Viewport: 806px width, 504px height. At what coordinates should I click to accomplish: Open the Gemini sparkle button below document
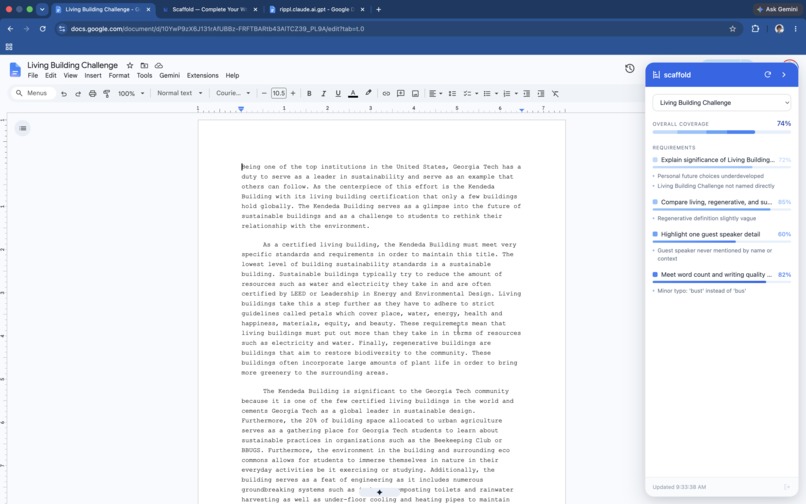379,492
